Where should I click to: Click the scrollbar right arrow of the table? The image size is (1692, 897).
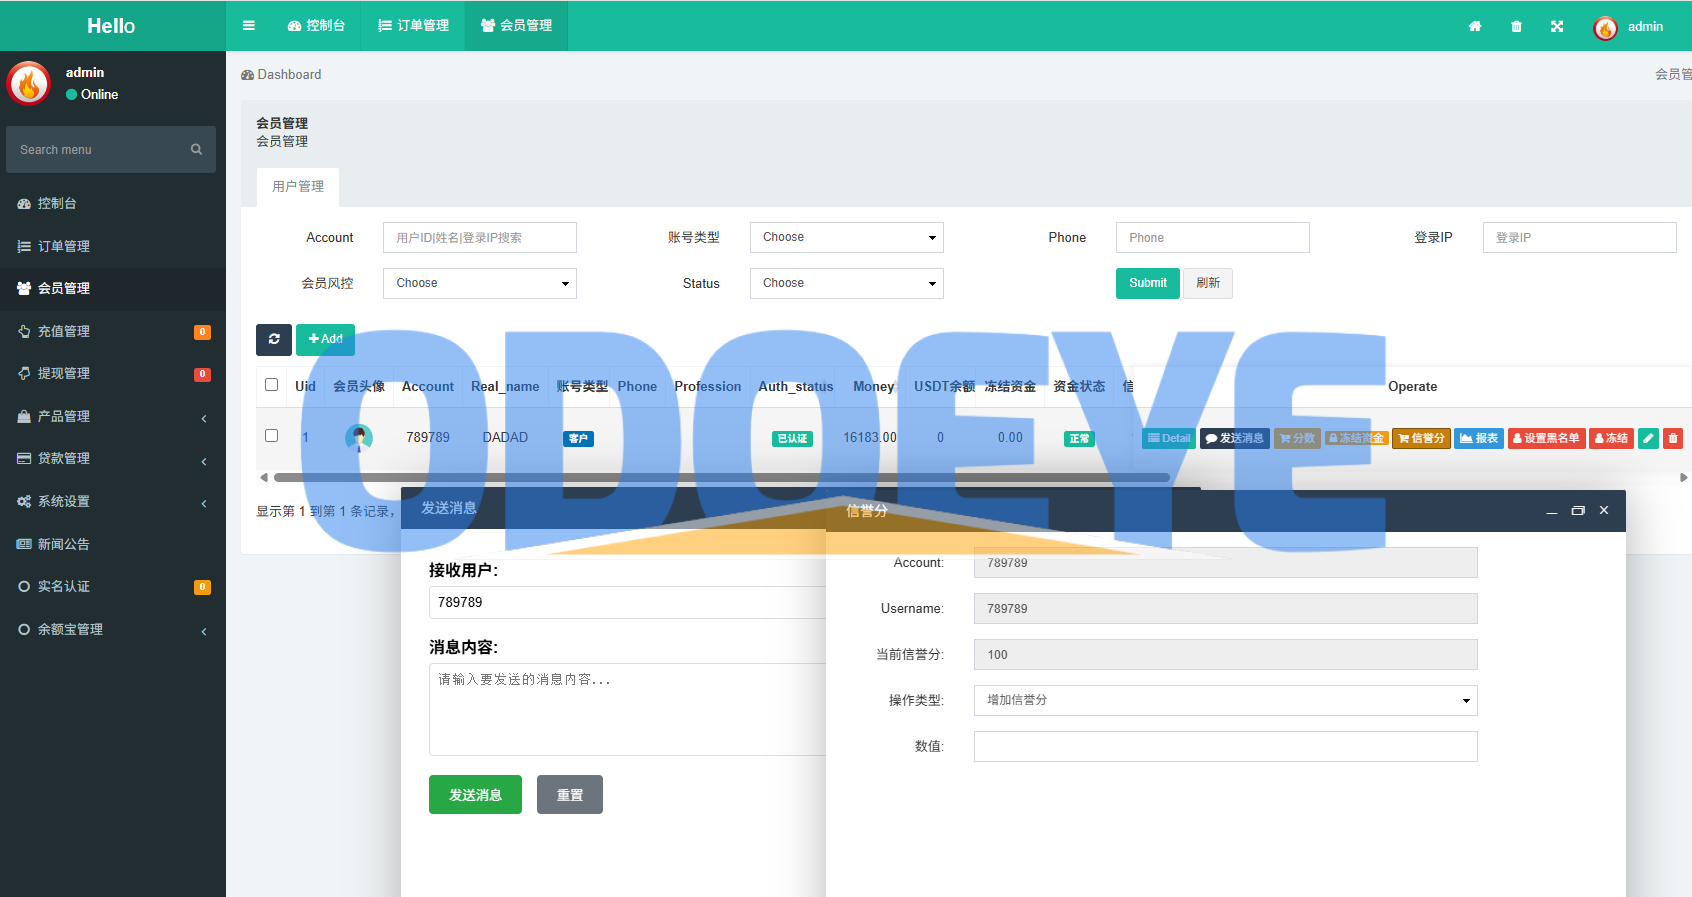(1683, 477)
